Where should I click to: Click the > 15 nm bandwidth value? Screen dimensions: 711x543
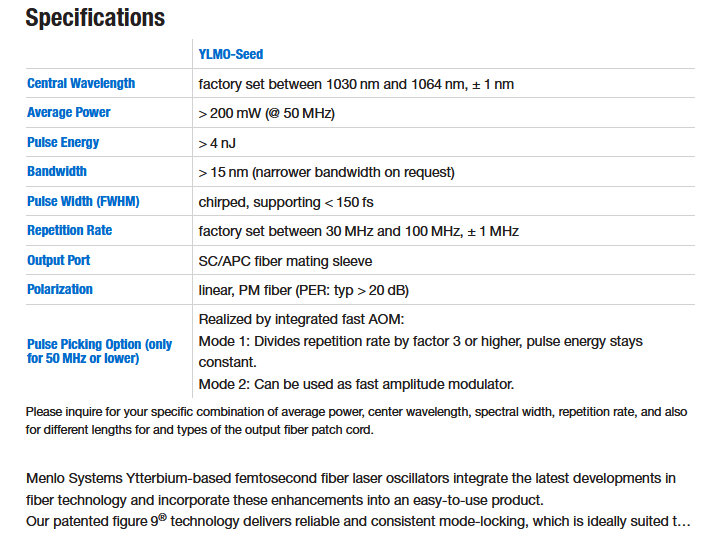[x=326, y=172]
